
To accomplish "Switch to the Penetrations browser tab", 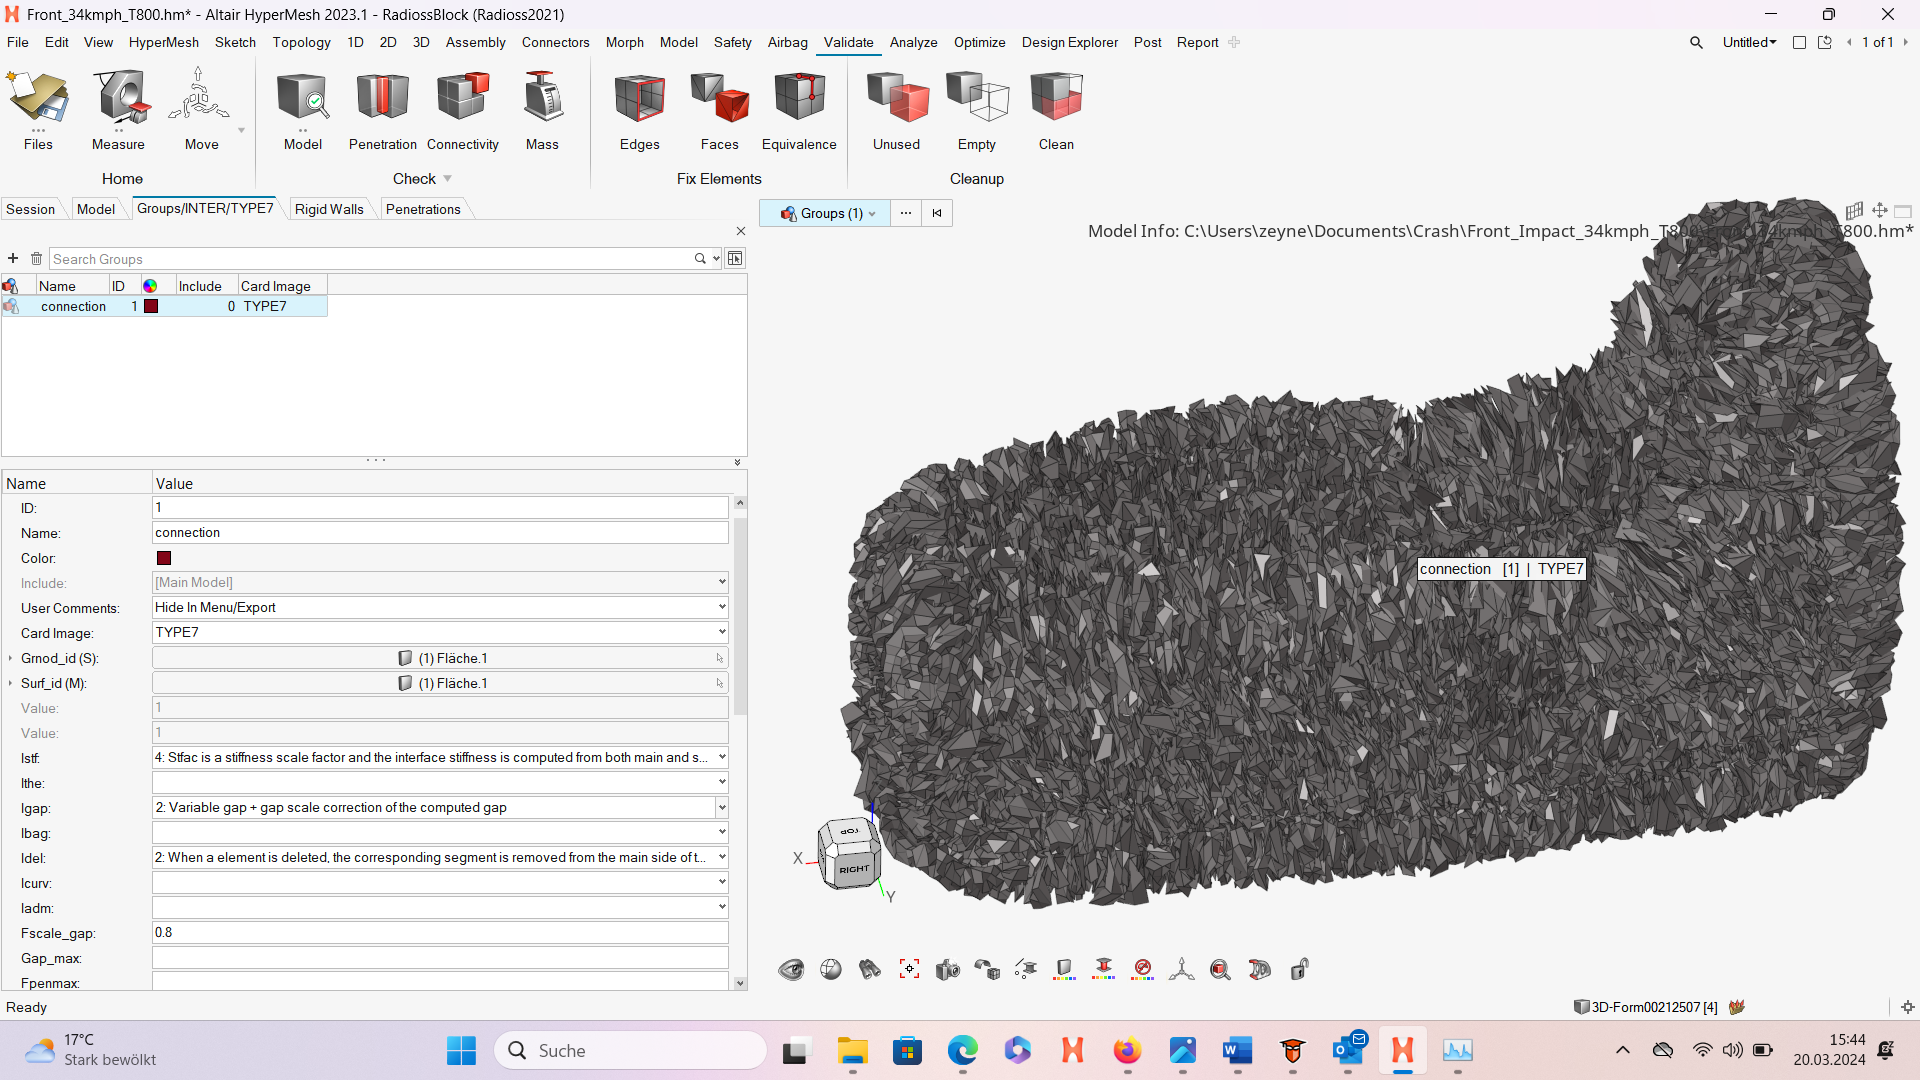I will 423,209.
